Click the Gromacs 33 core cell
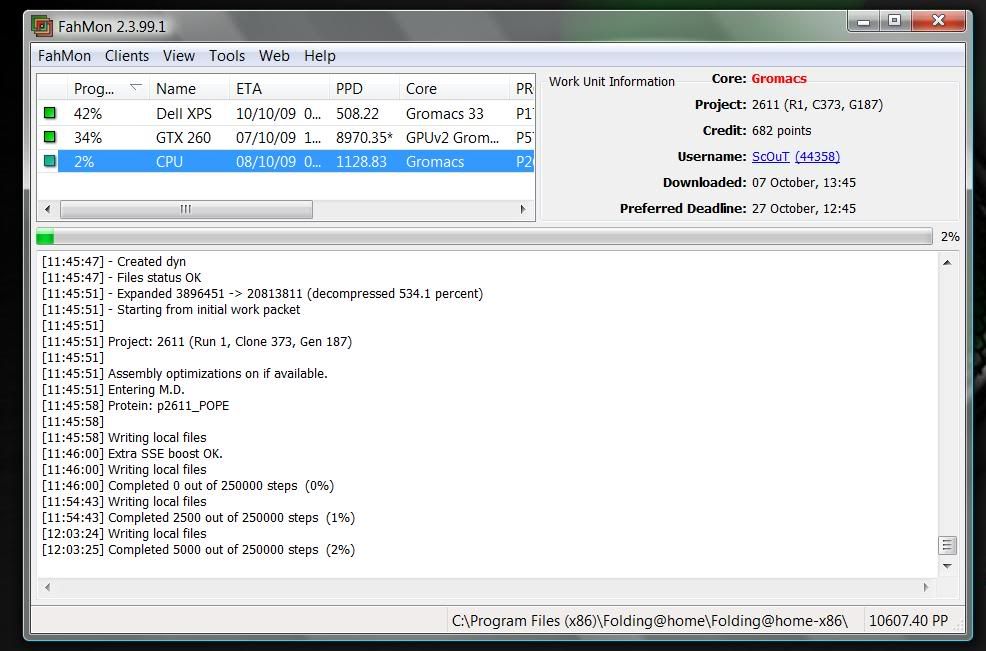The image size is (986, 651). pos(445,114)
